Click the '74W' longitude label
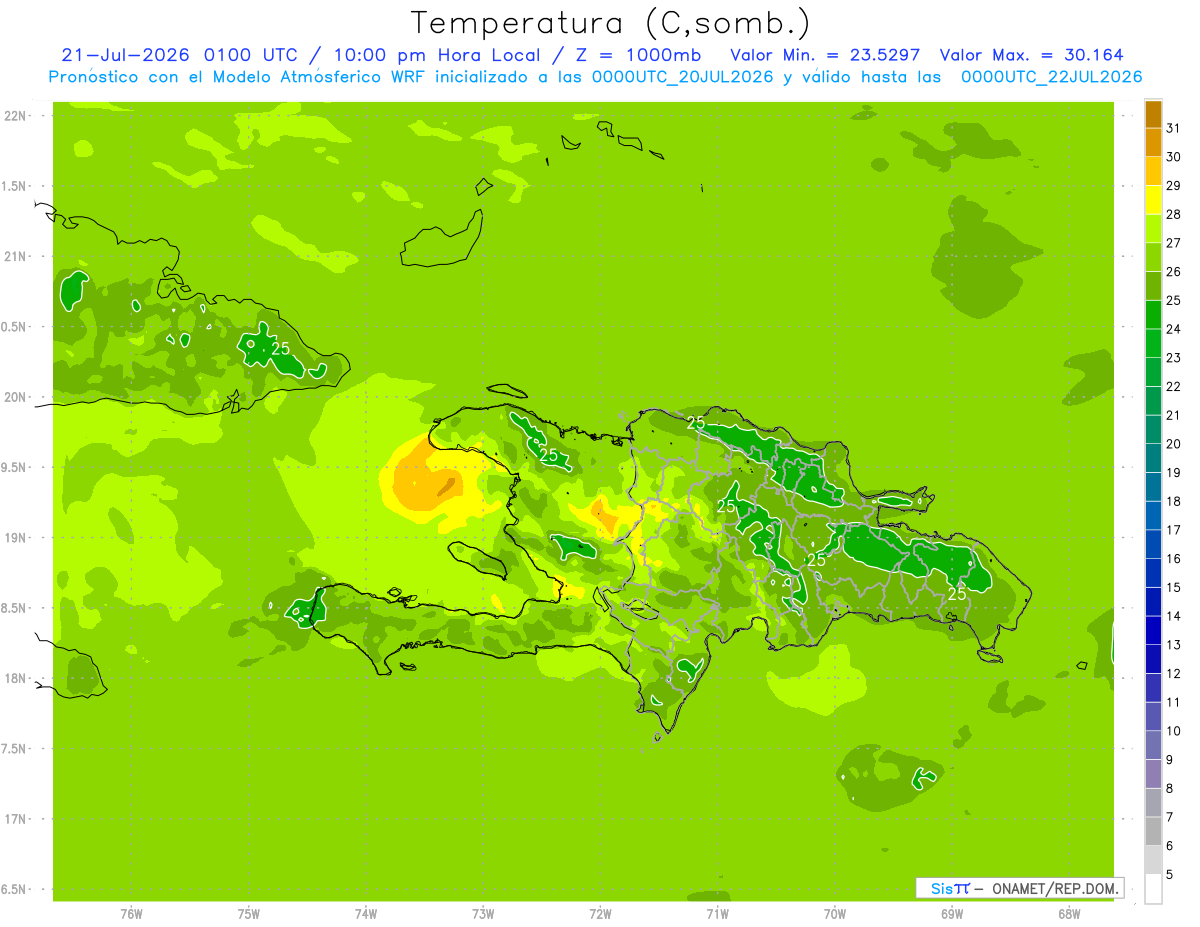The image size is (1200, 927). [x=366, y=914]
